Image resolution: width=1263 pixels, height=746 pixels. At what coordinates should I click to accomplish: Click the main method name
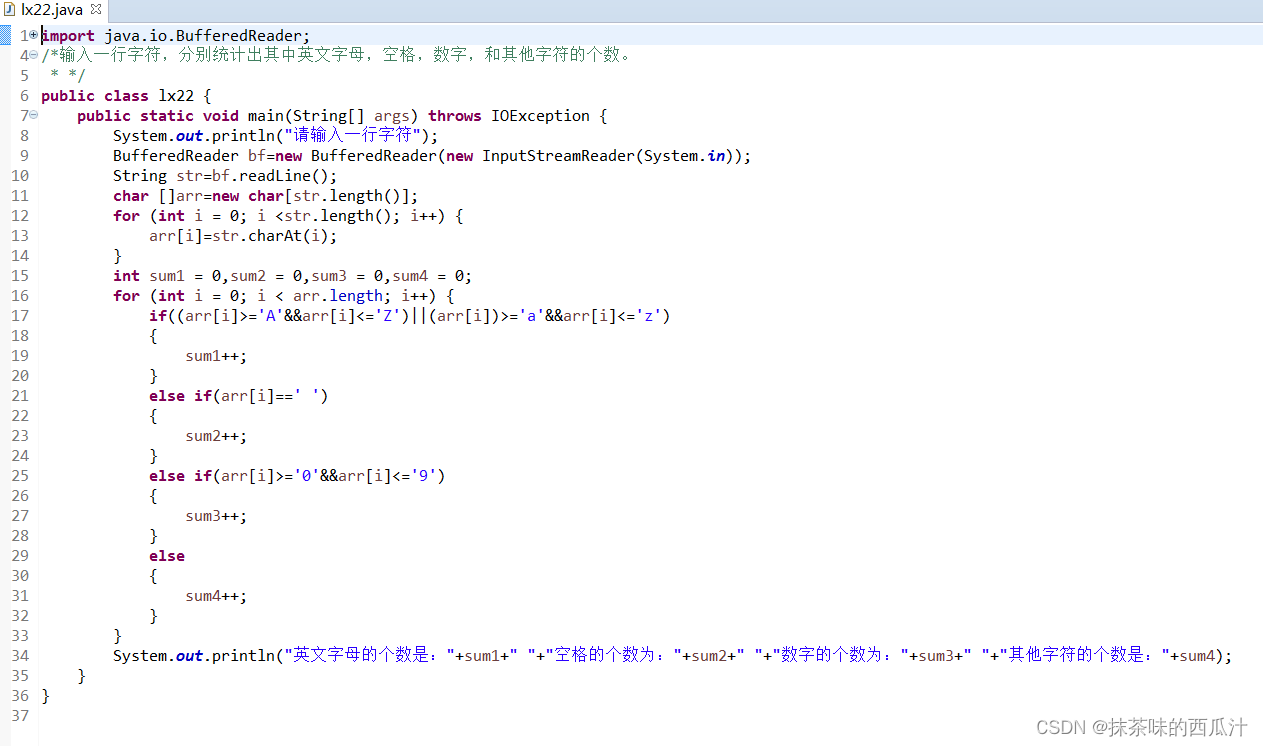click(x=266, y=116)
